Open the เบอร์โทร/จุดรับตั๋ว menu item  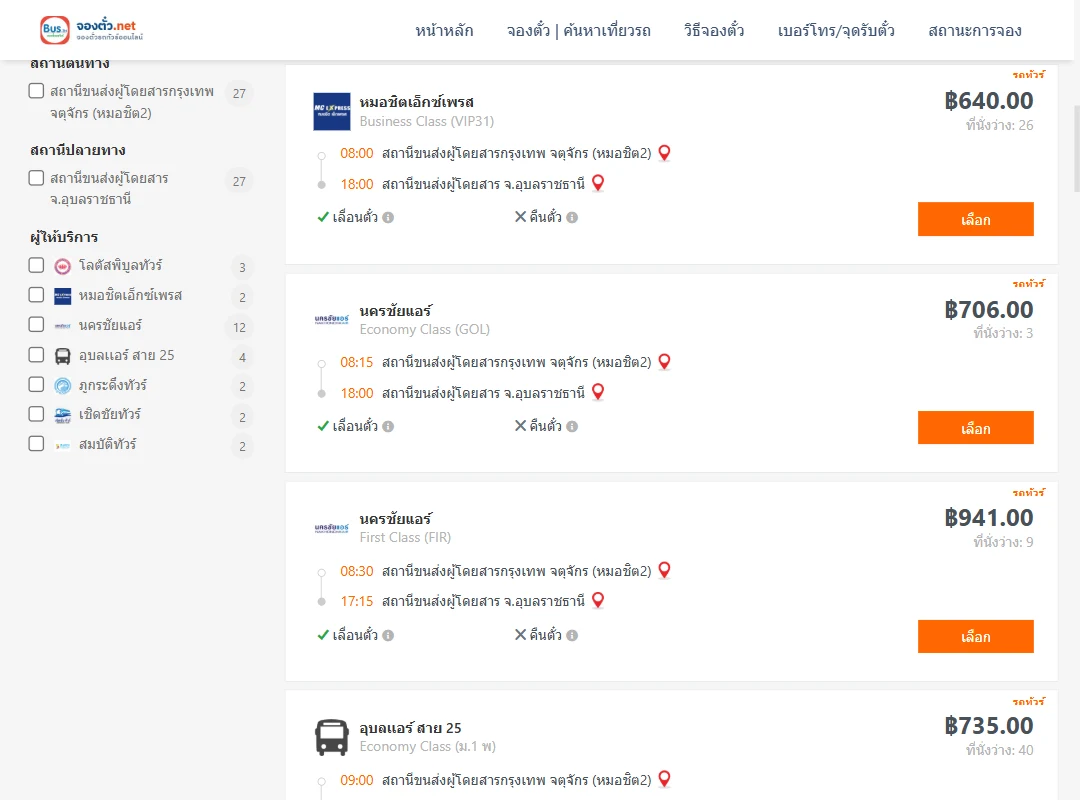coord(836,30)
